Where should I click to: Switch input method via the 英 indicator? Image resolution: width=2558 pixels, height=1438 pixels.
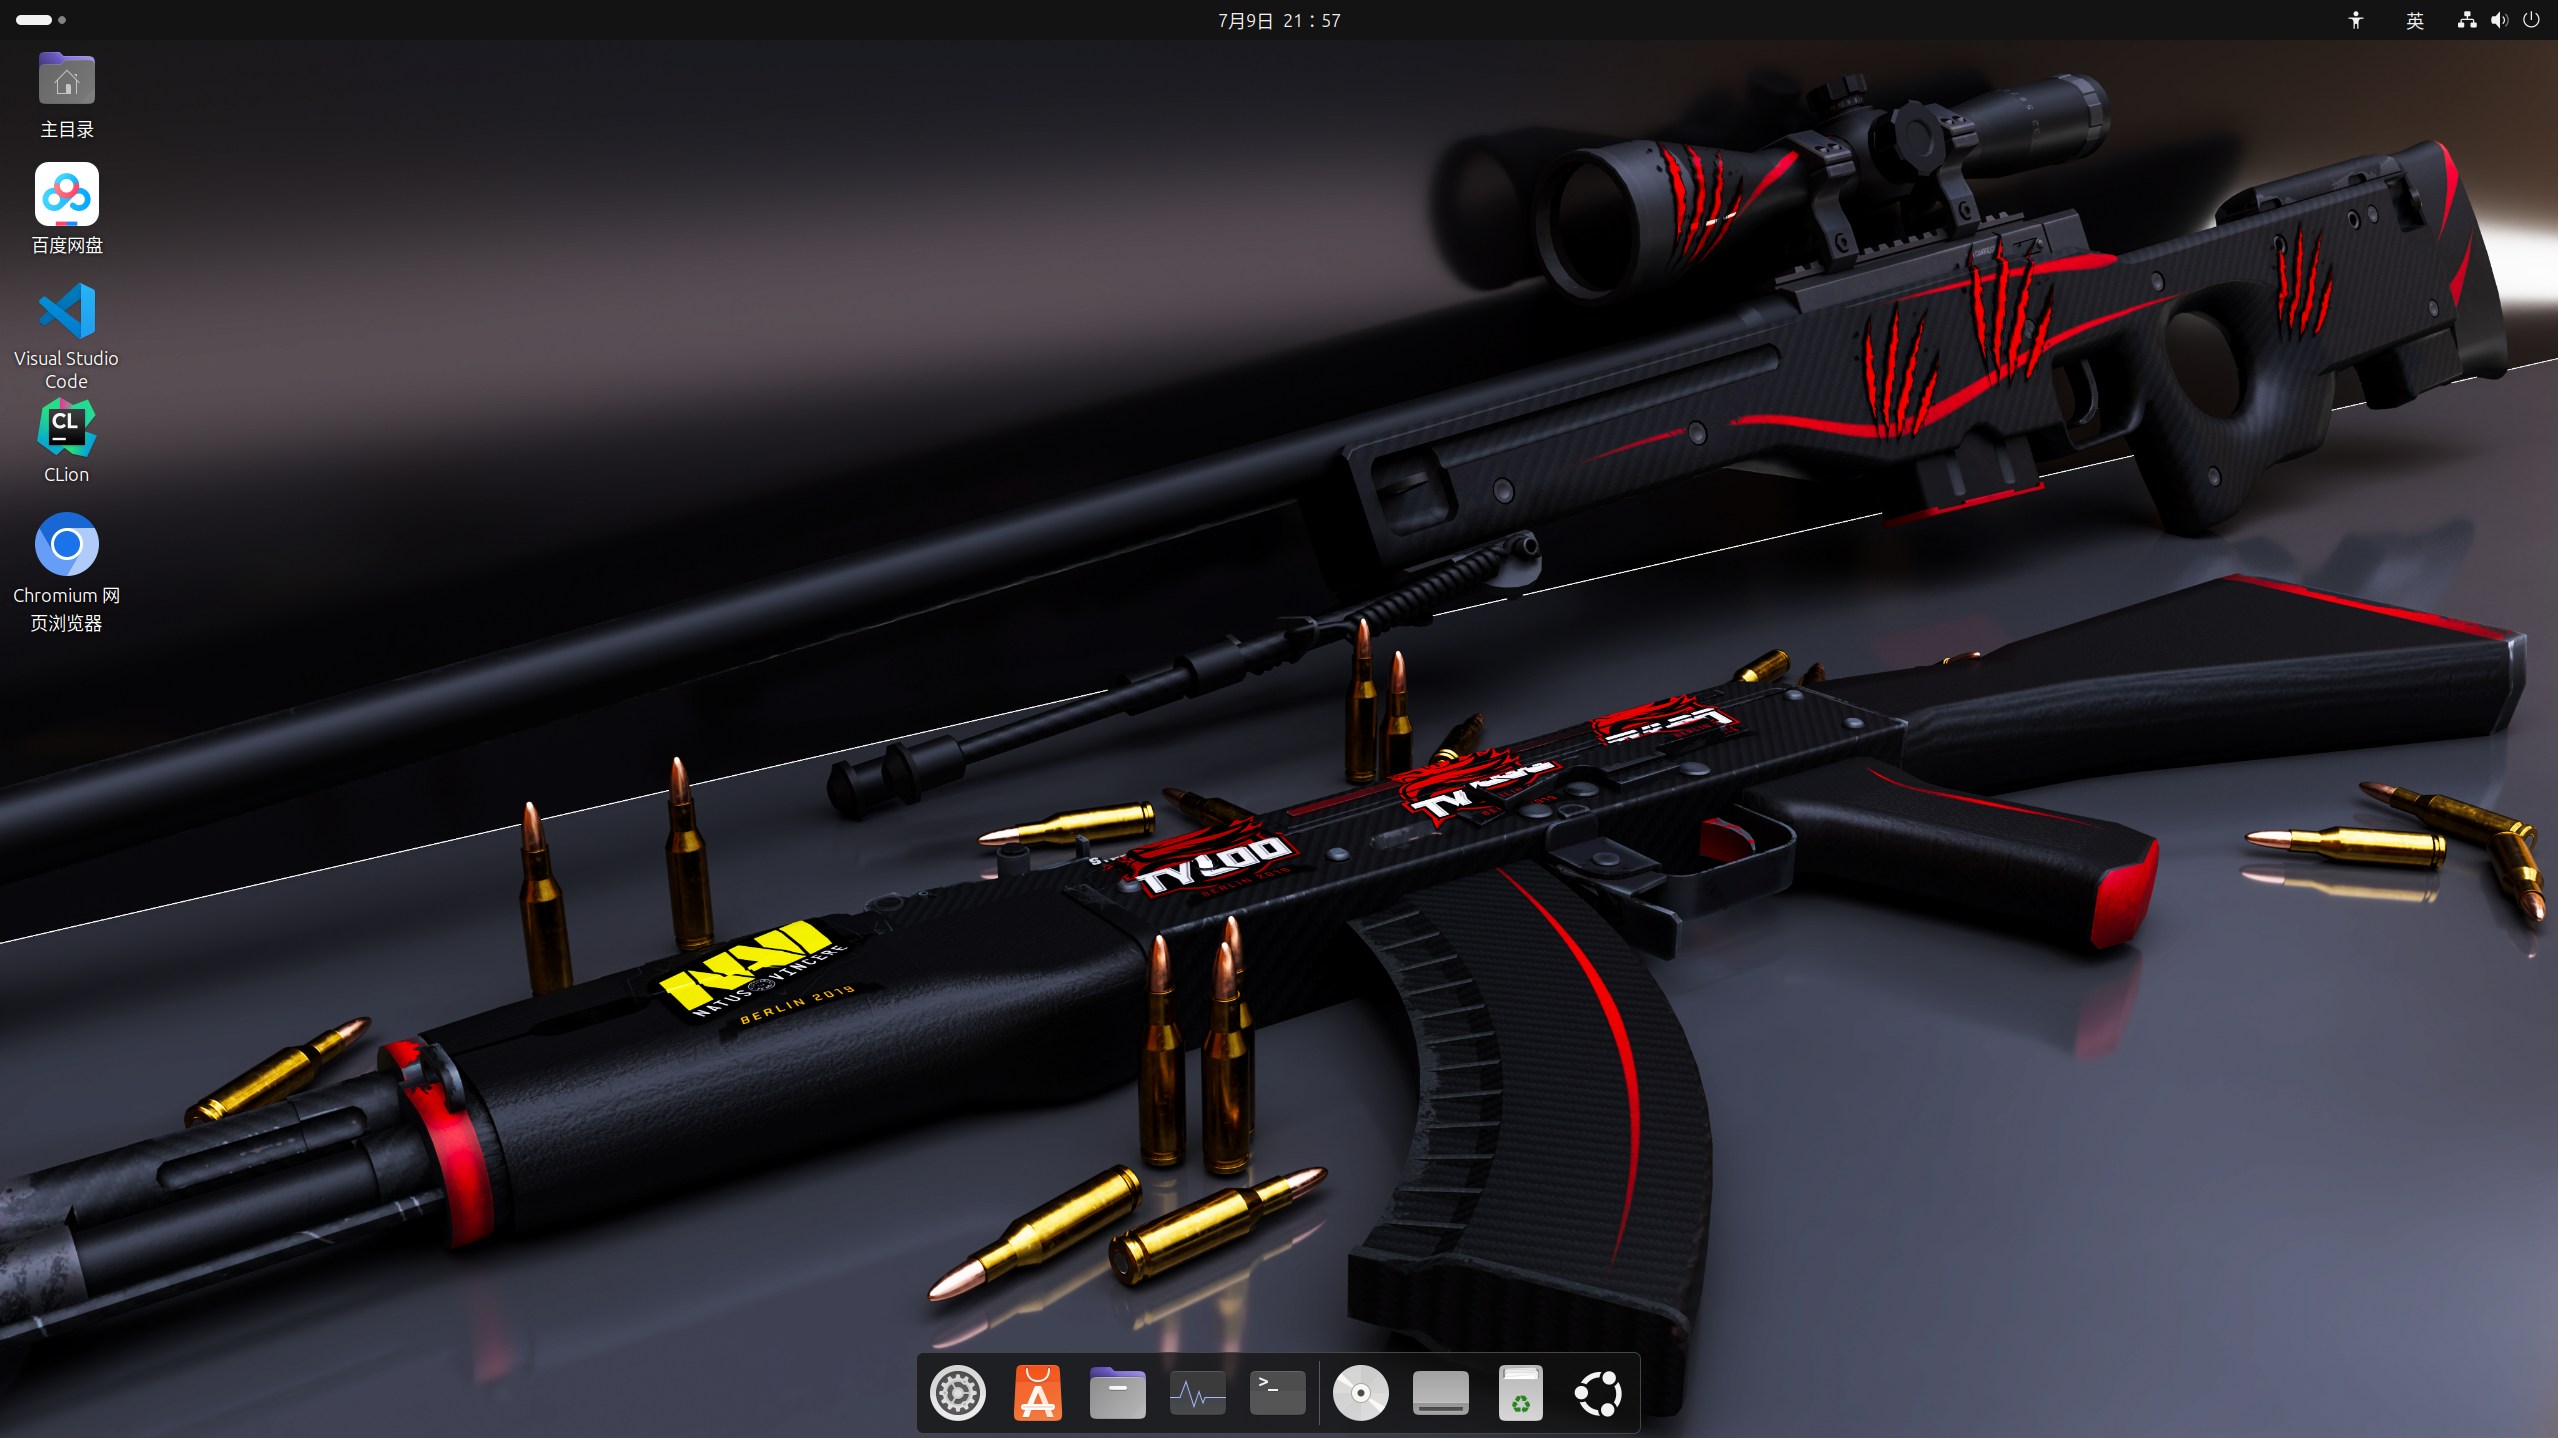pyautogui.click(x=2415, y=20)
